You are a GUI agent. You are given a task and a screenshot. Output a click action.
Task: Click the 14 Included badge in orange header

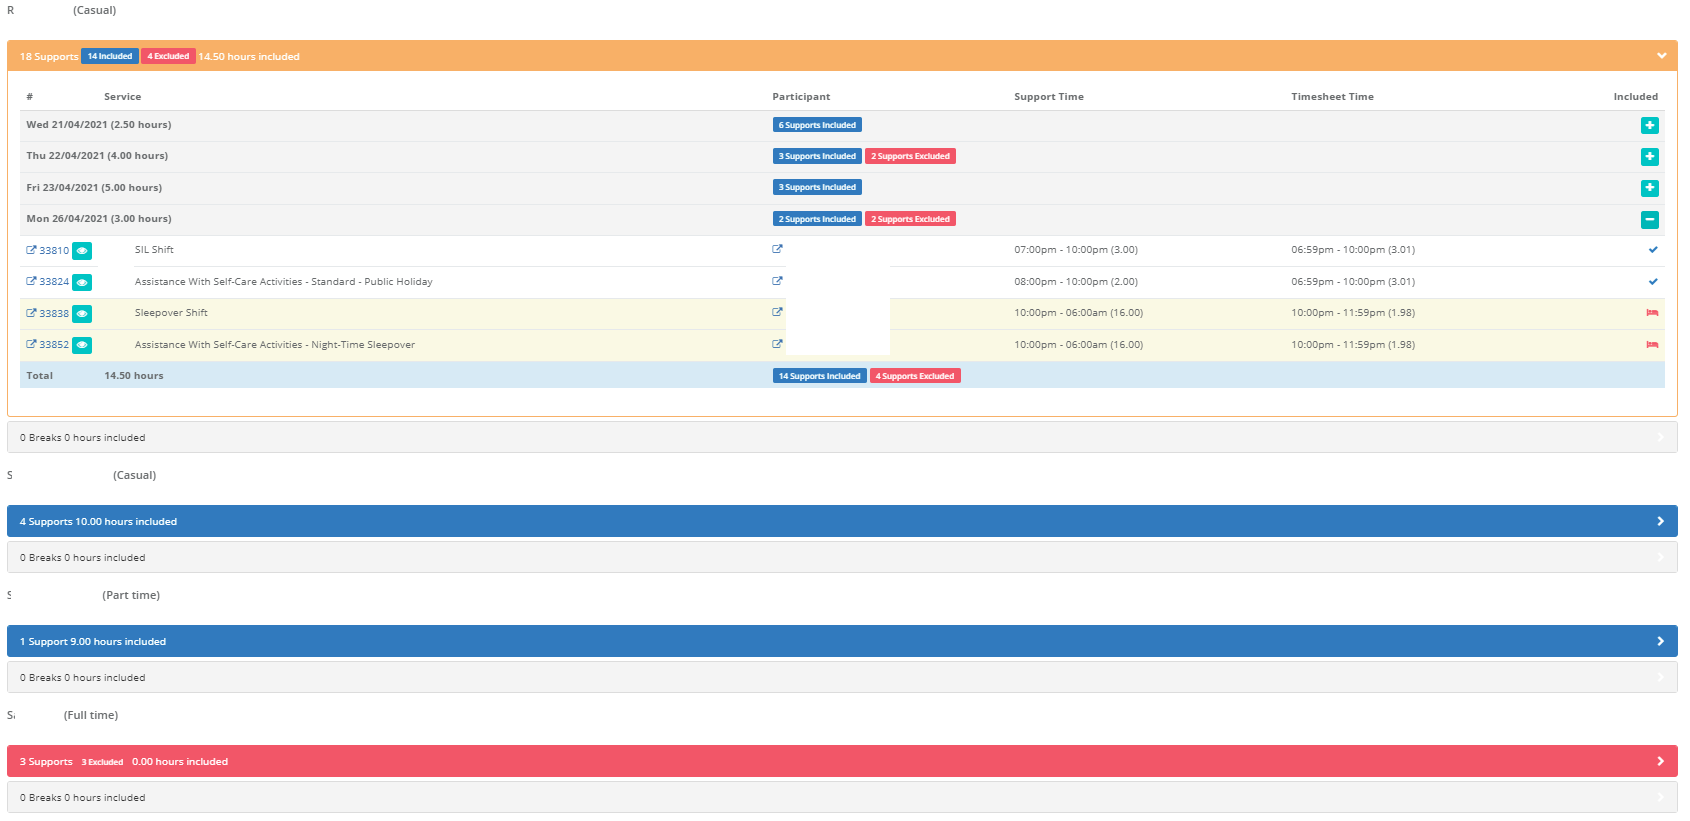tap(110, 56)
